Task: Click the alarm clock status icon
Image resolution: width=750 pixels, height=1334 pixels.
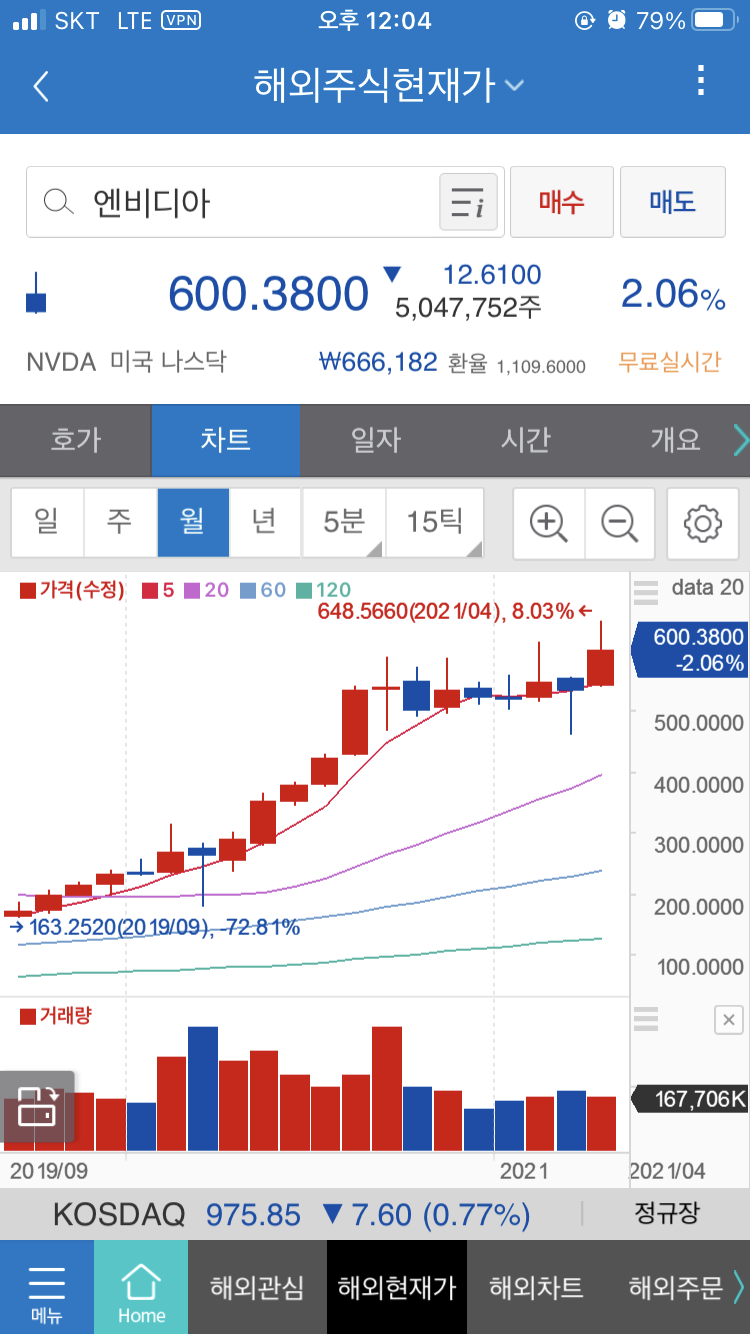Action: tap(617, 20)
